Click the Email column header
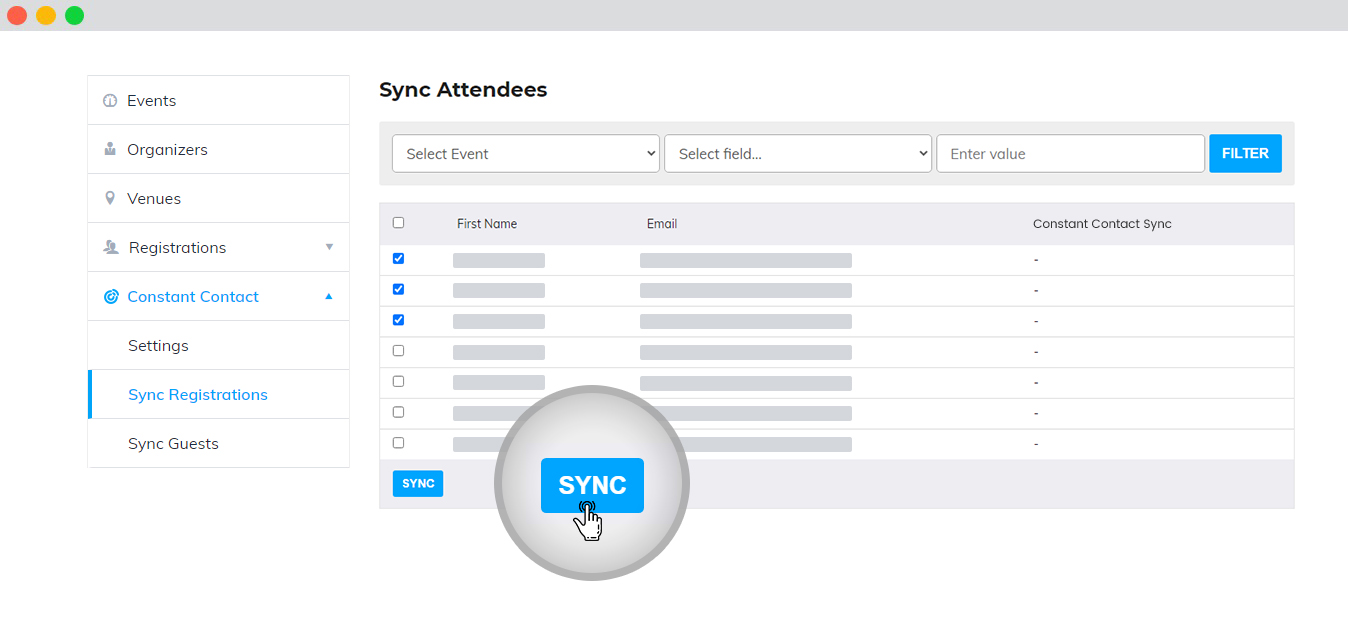The height and width of the screenshot is (635, 1348). coord(662,224)
